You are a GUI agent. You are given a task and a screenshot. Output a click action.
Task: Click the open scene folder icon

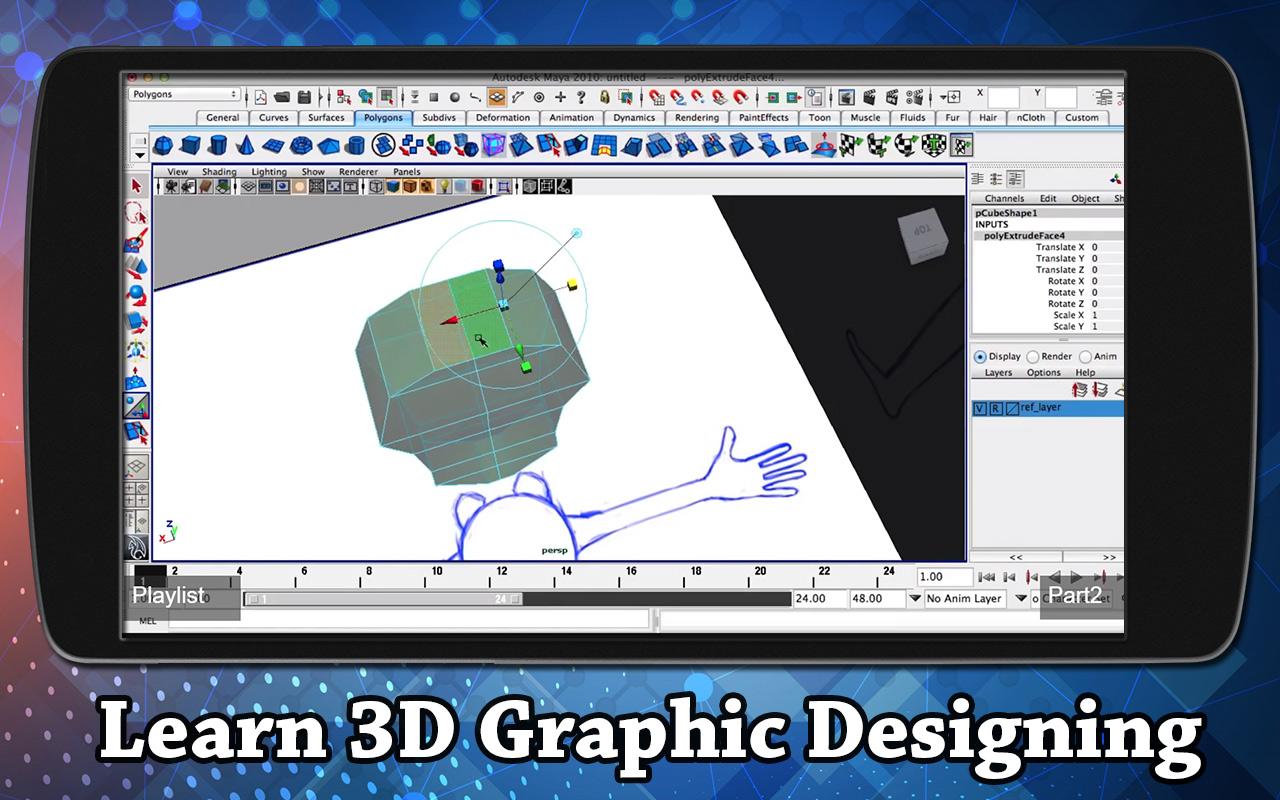click(x=282, y=97)
